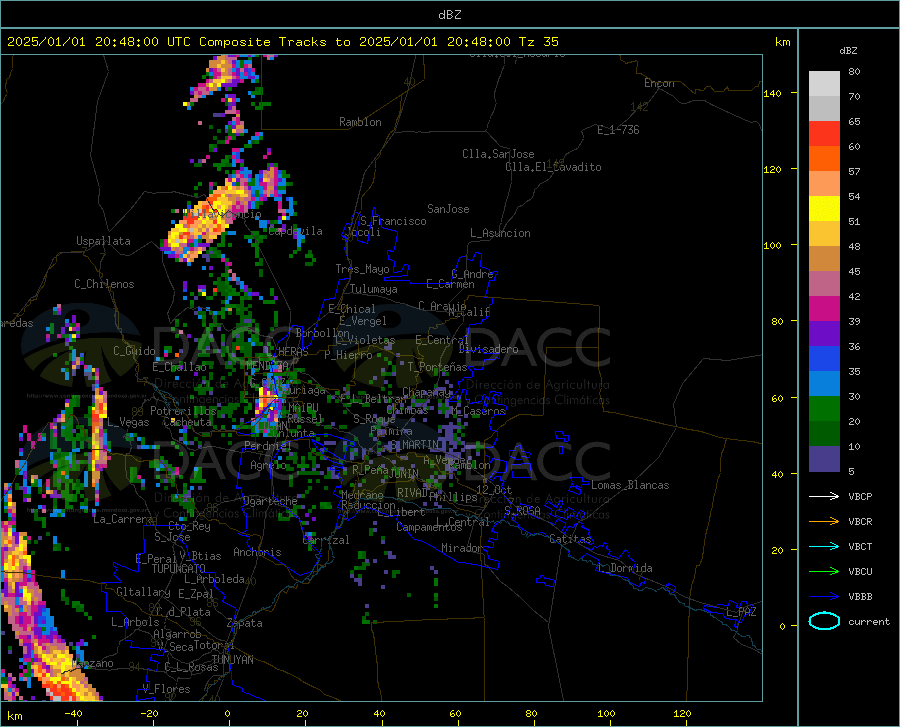Click the Divisadero place label
This screenshot has height=727, width=900.
coord(488,349)
